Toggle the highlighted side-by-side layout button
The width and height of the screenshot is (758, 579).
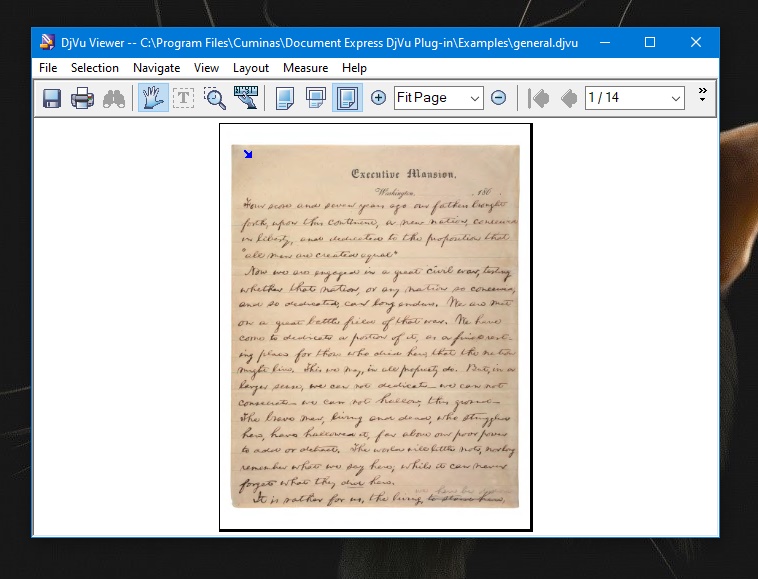coord(348,98)
